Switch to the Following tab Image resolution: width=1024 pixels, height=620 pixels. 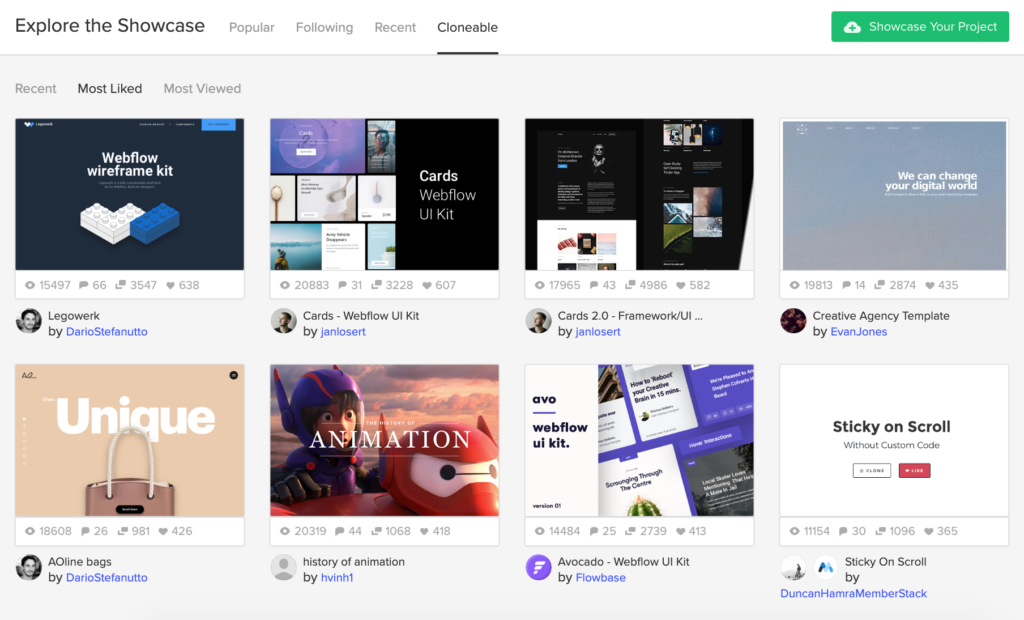[x=325, y=27]
